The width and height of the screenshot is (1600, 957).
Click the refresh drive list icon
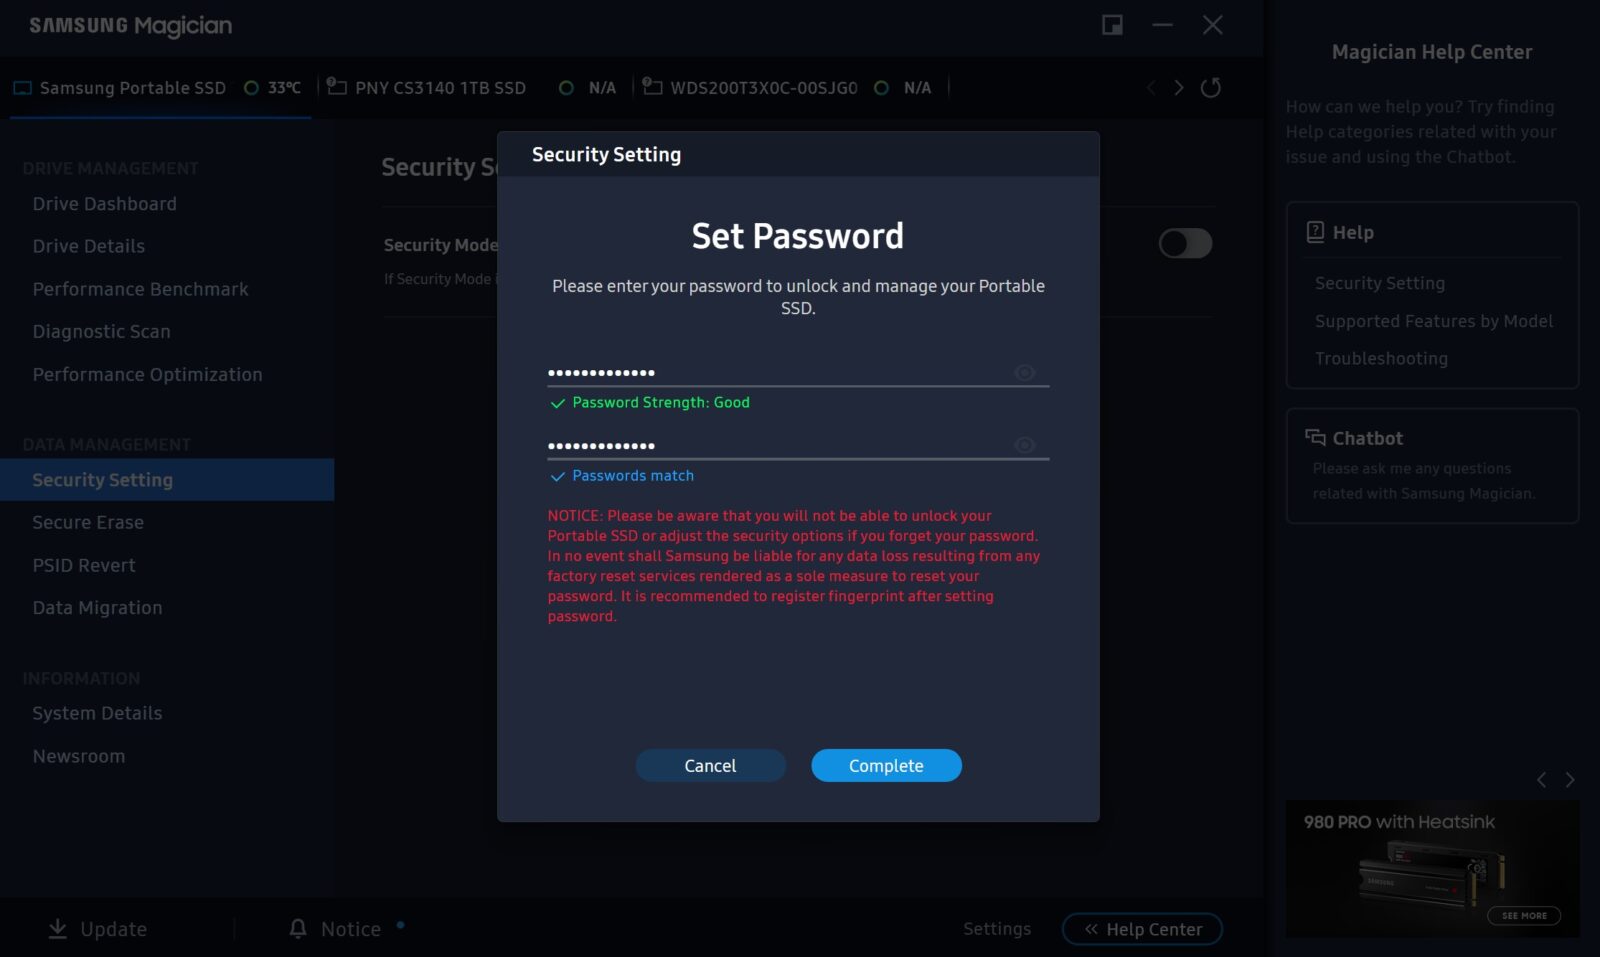point(1210,88)
